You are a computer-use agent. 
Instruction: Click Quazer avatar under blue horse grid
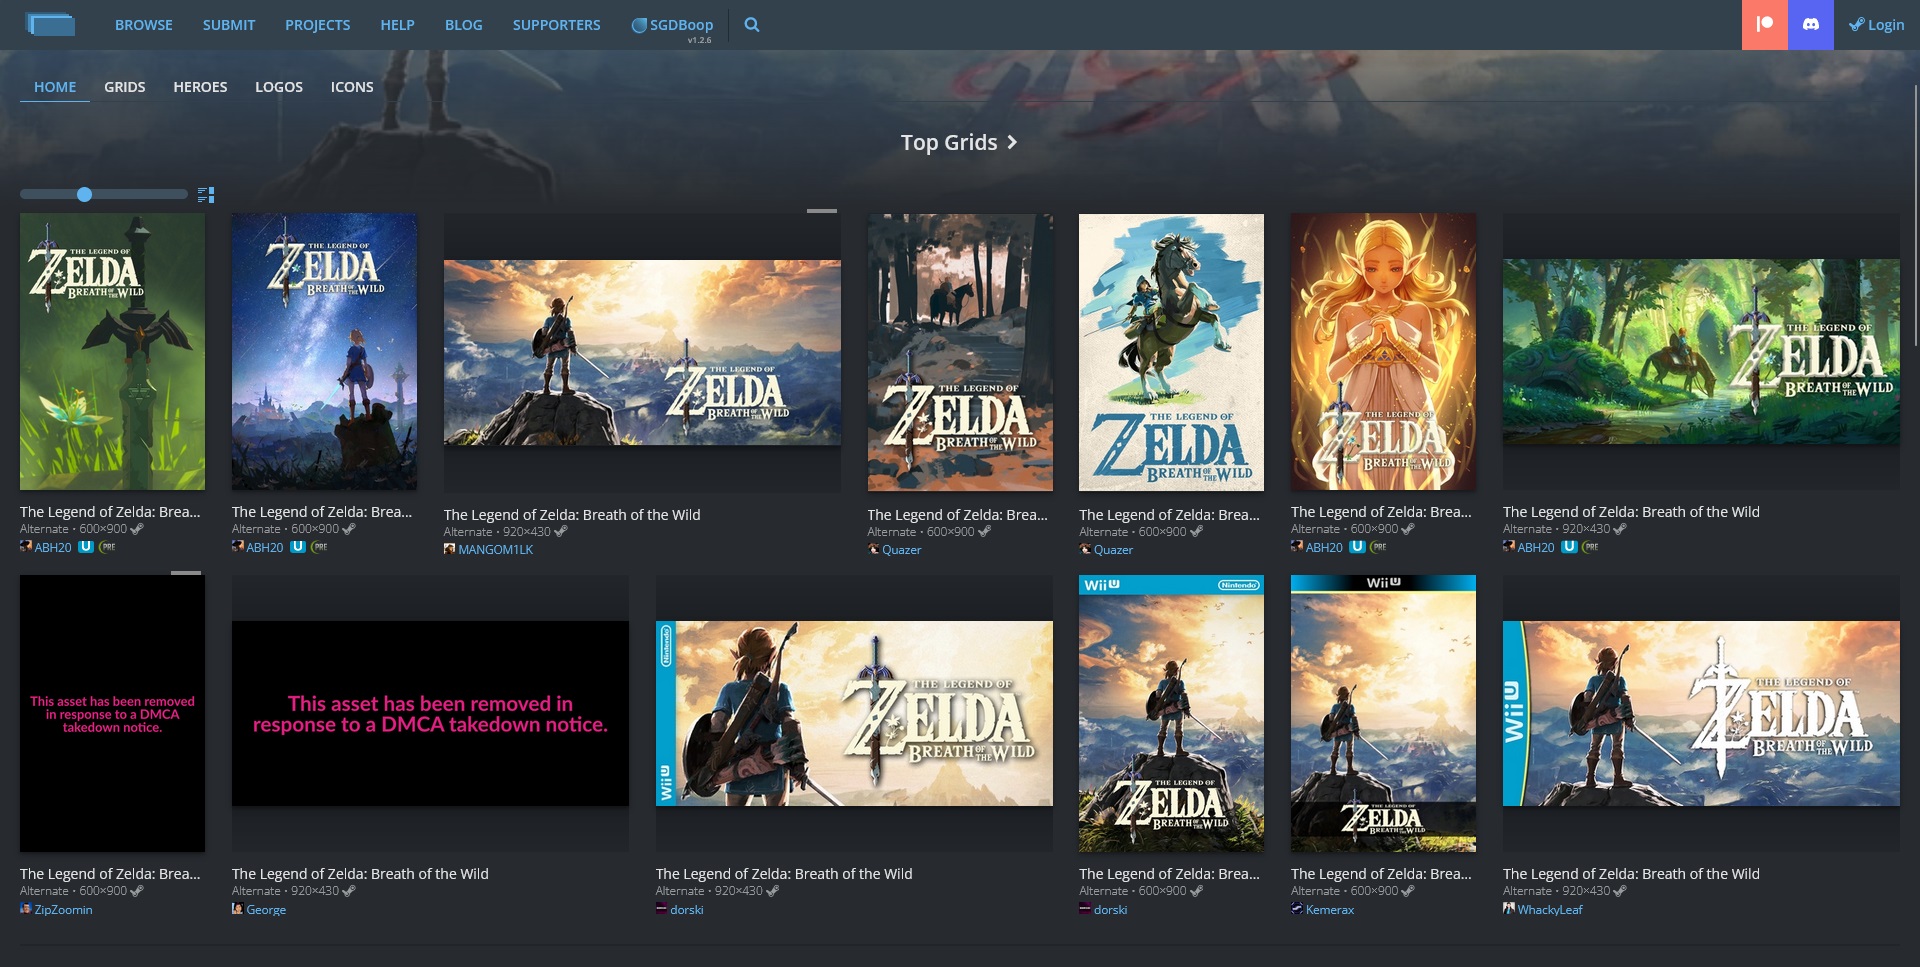1085,549
